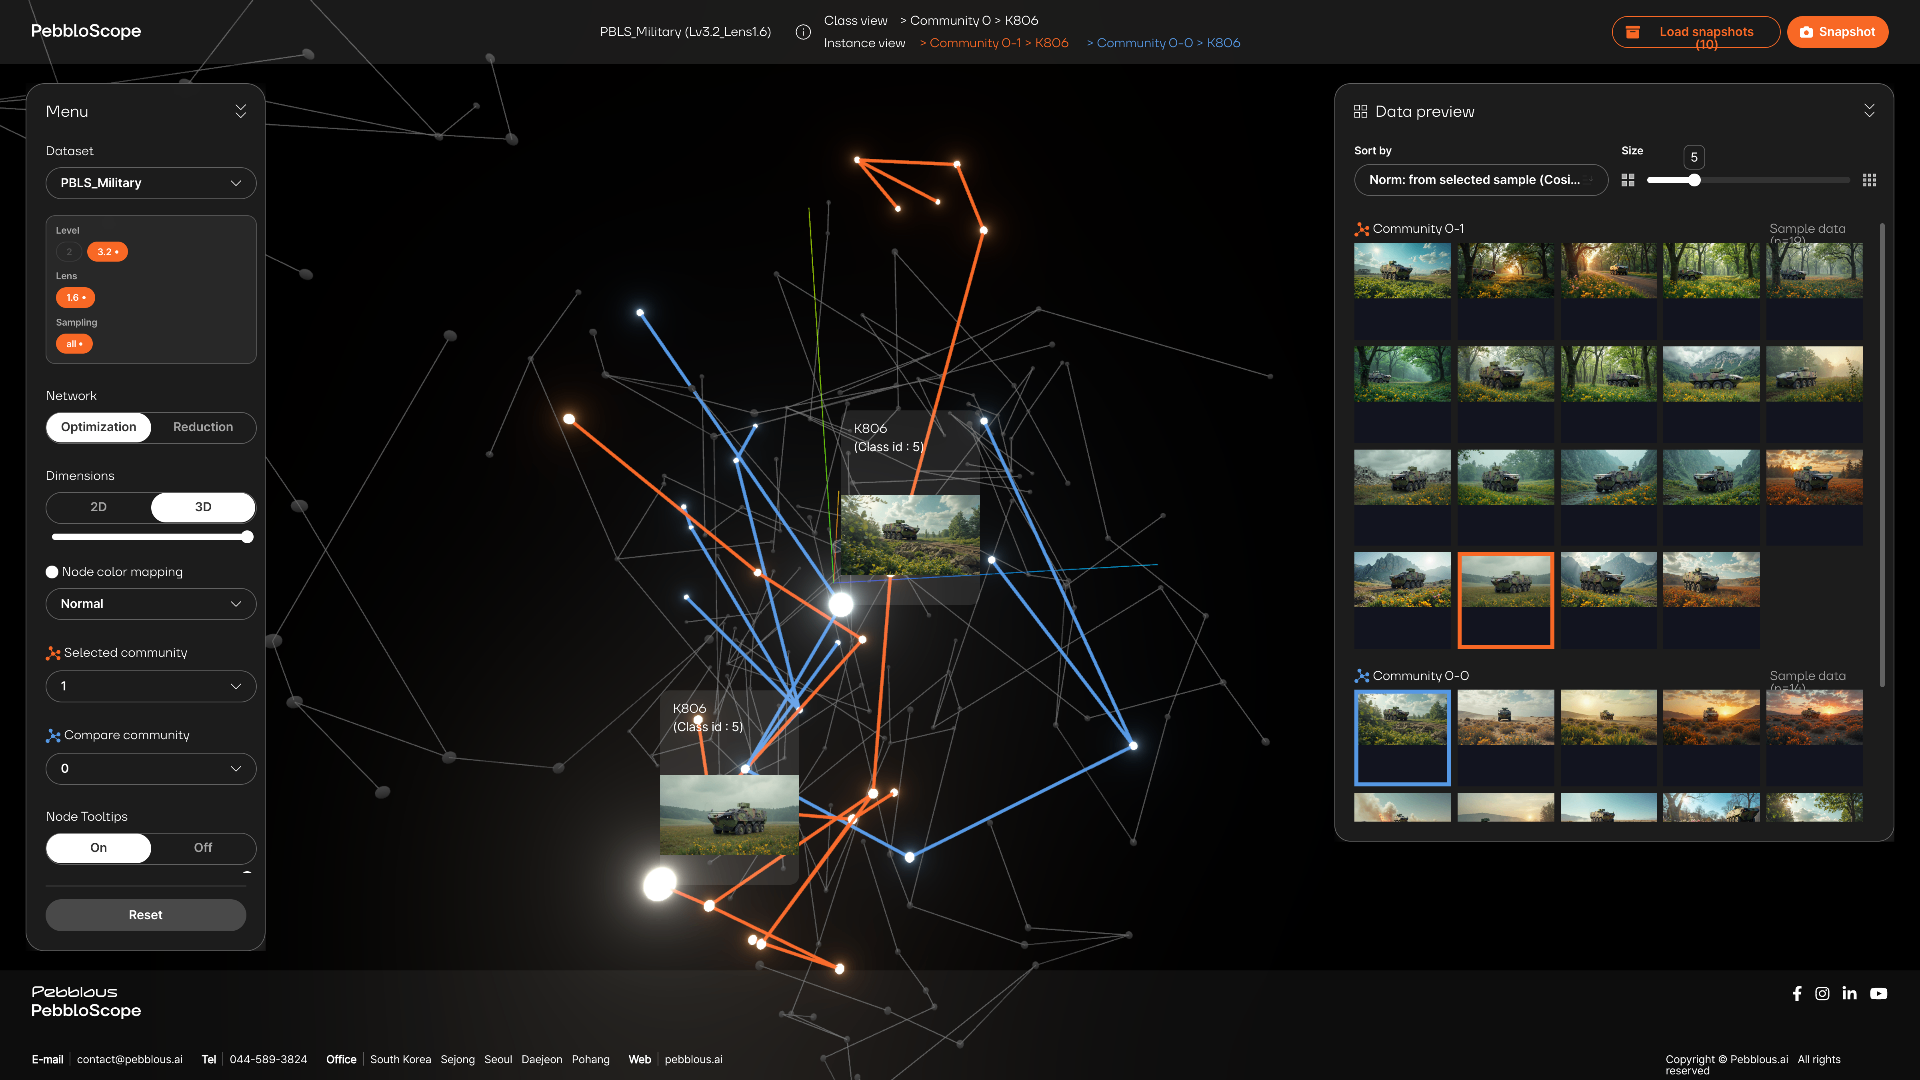Click the LinkedIn footer icon

[1849, 994]
